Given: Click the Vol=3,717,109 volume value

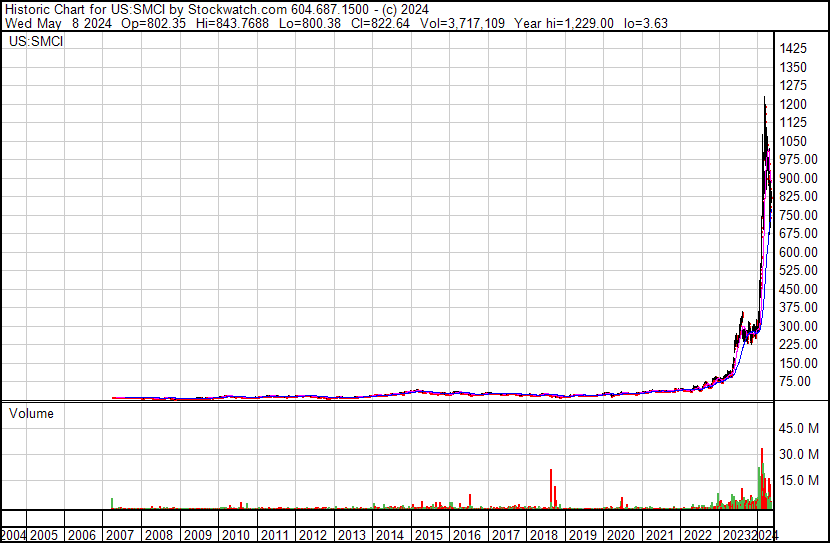Looking at the screenshot, I should click(462, 23).
